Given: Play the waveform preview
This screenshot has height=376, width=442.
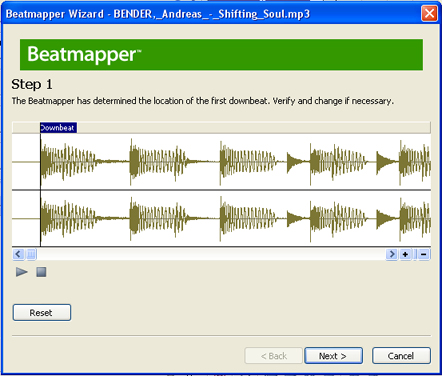Looking at the screenshot, I should (x=22, y=272).
